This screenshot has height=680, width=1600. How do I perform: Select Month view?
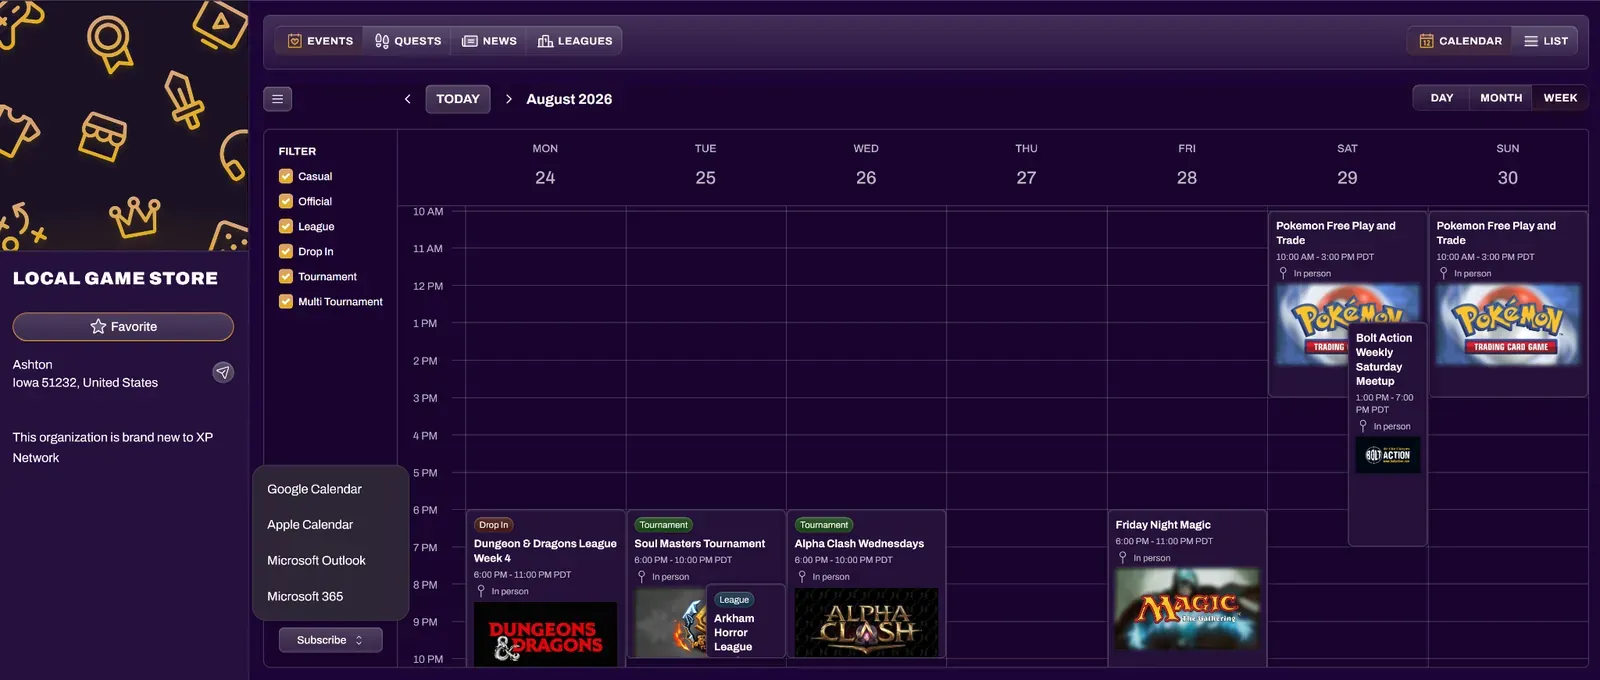(x=1501, y=98)
